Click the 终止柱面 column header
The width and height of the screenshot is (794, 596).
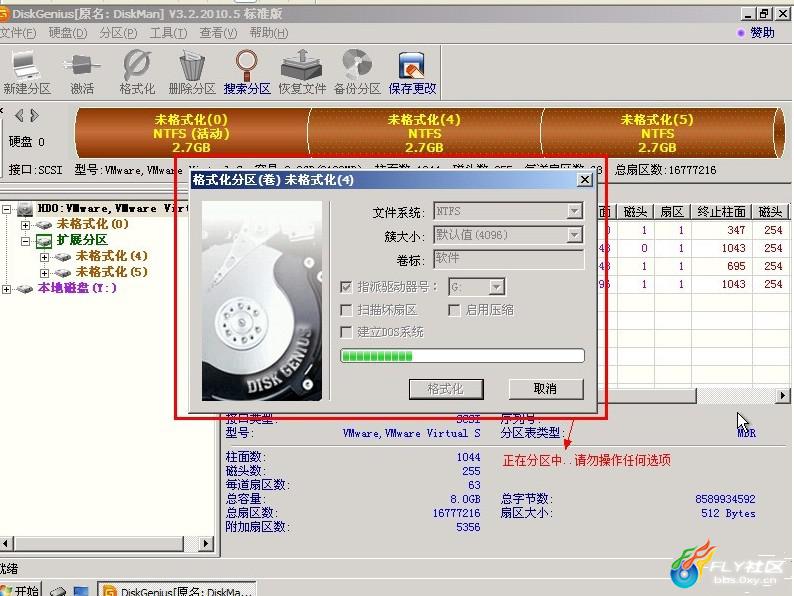coord(721,212)
